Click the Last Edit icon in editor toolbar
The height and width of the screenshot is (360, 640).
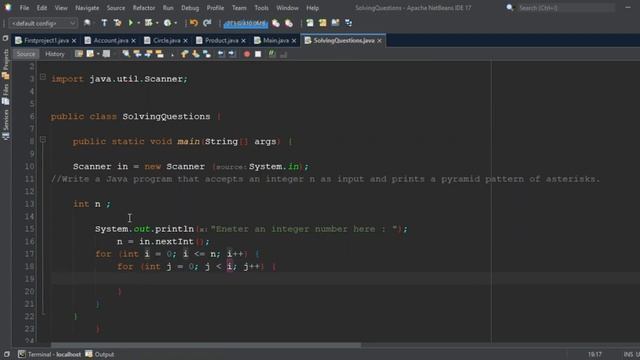pos(79,54)
